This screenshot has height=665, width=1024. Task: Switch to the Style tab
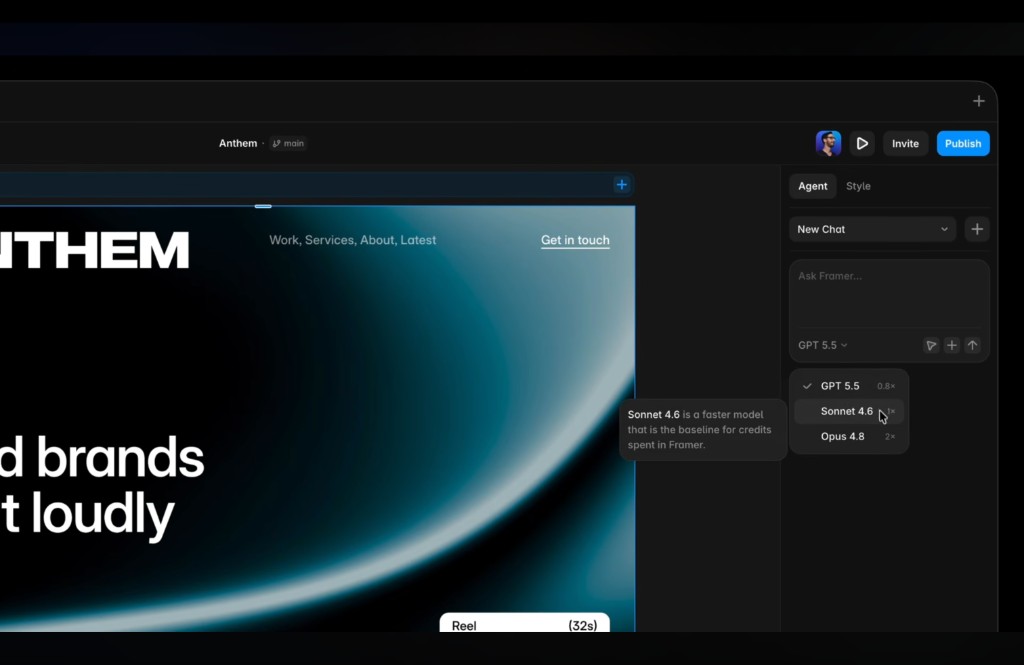click(858, 186)
